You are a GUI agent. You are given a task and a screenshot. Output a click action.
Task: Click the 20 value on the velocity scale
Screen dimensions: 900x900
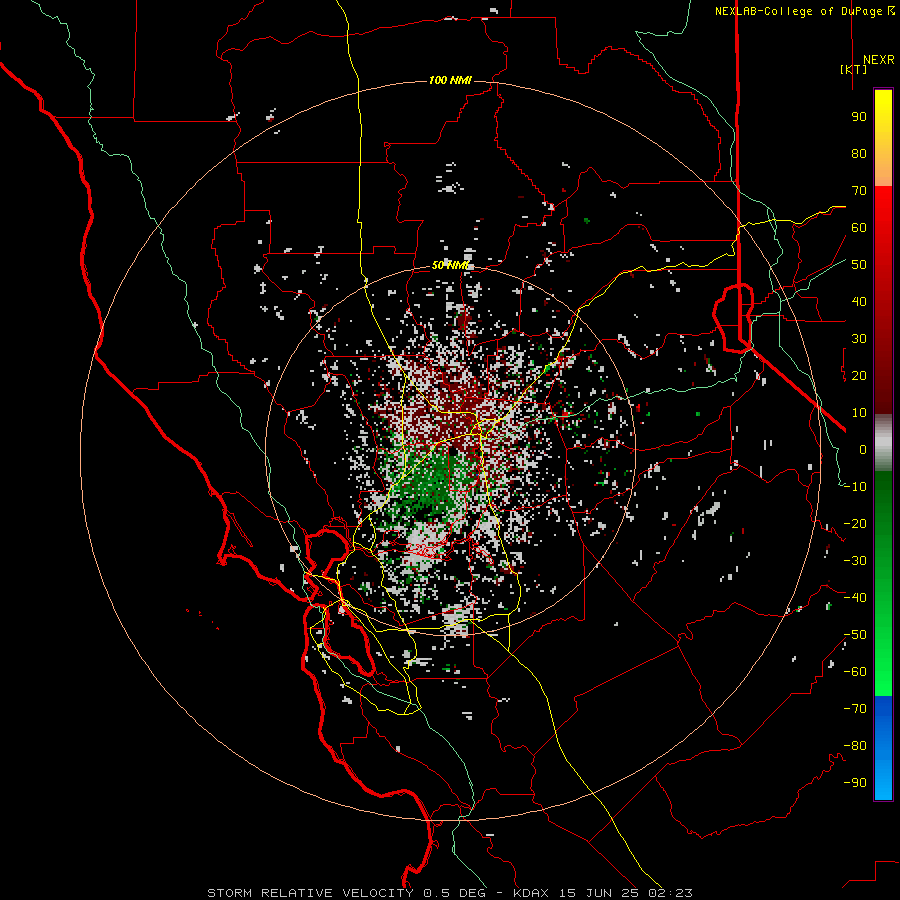[x=859, y=376]
